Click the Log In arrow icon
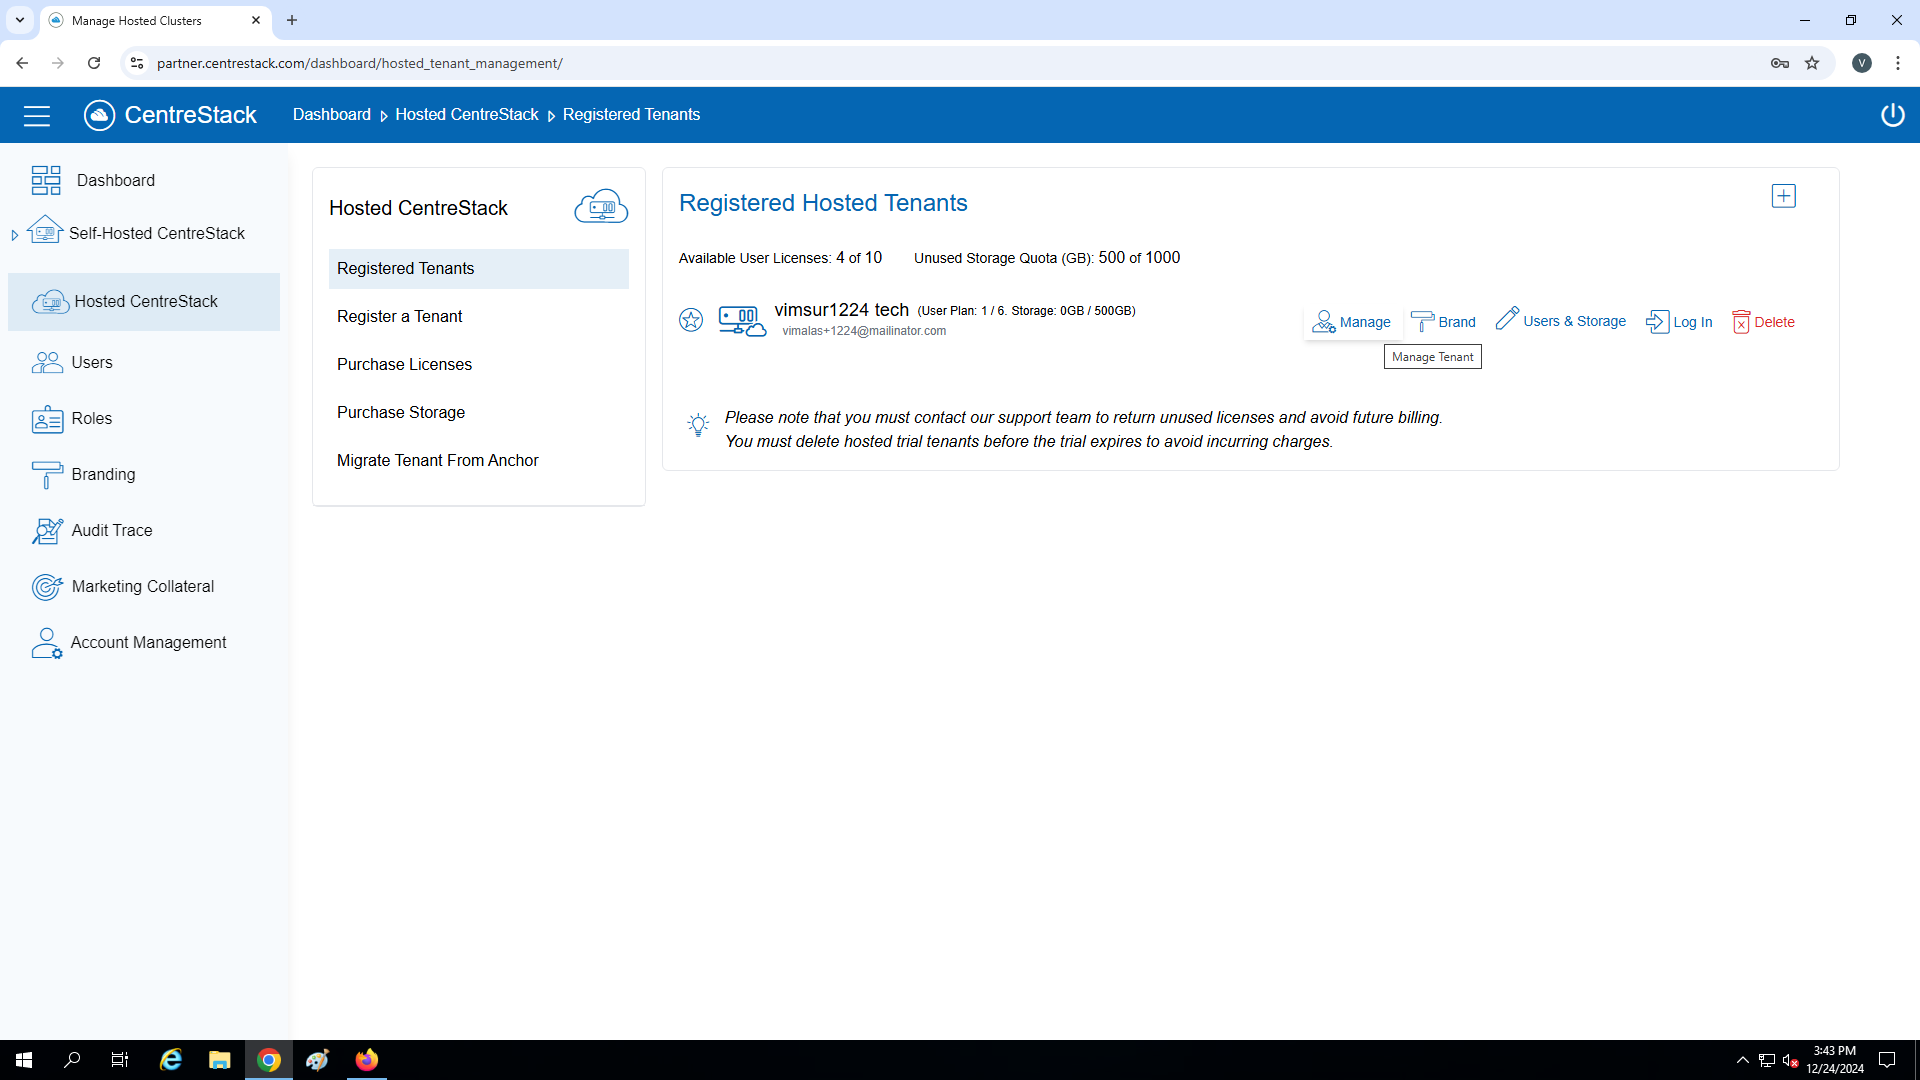This screenshot has height=1080, width=1920. click(x=1657, y=321)
